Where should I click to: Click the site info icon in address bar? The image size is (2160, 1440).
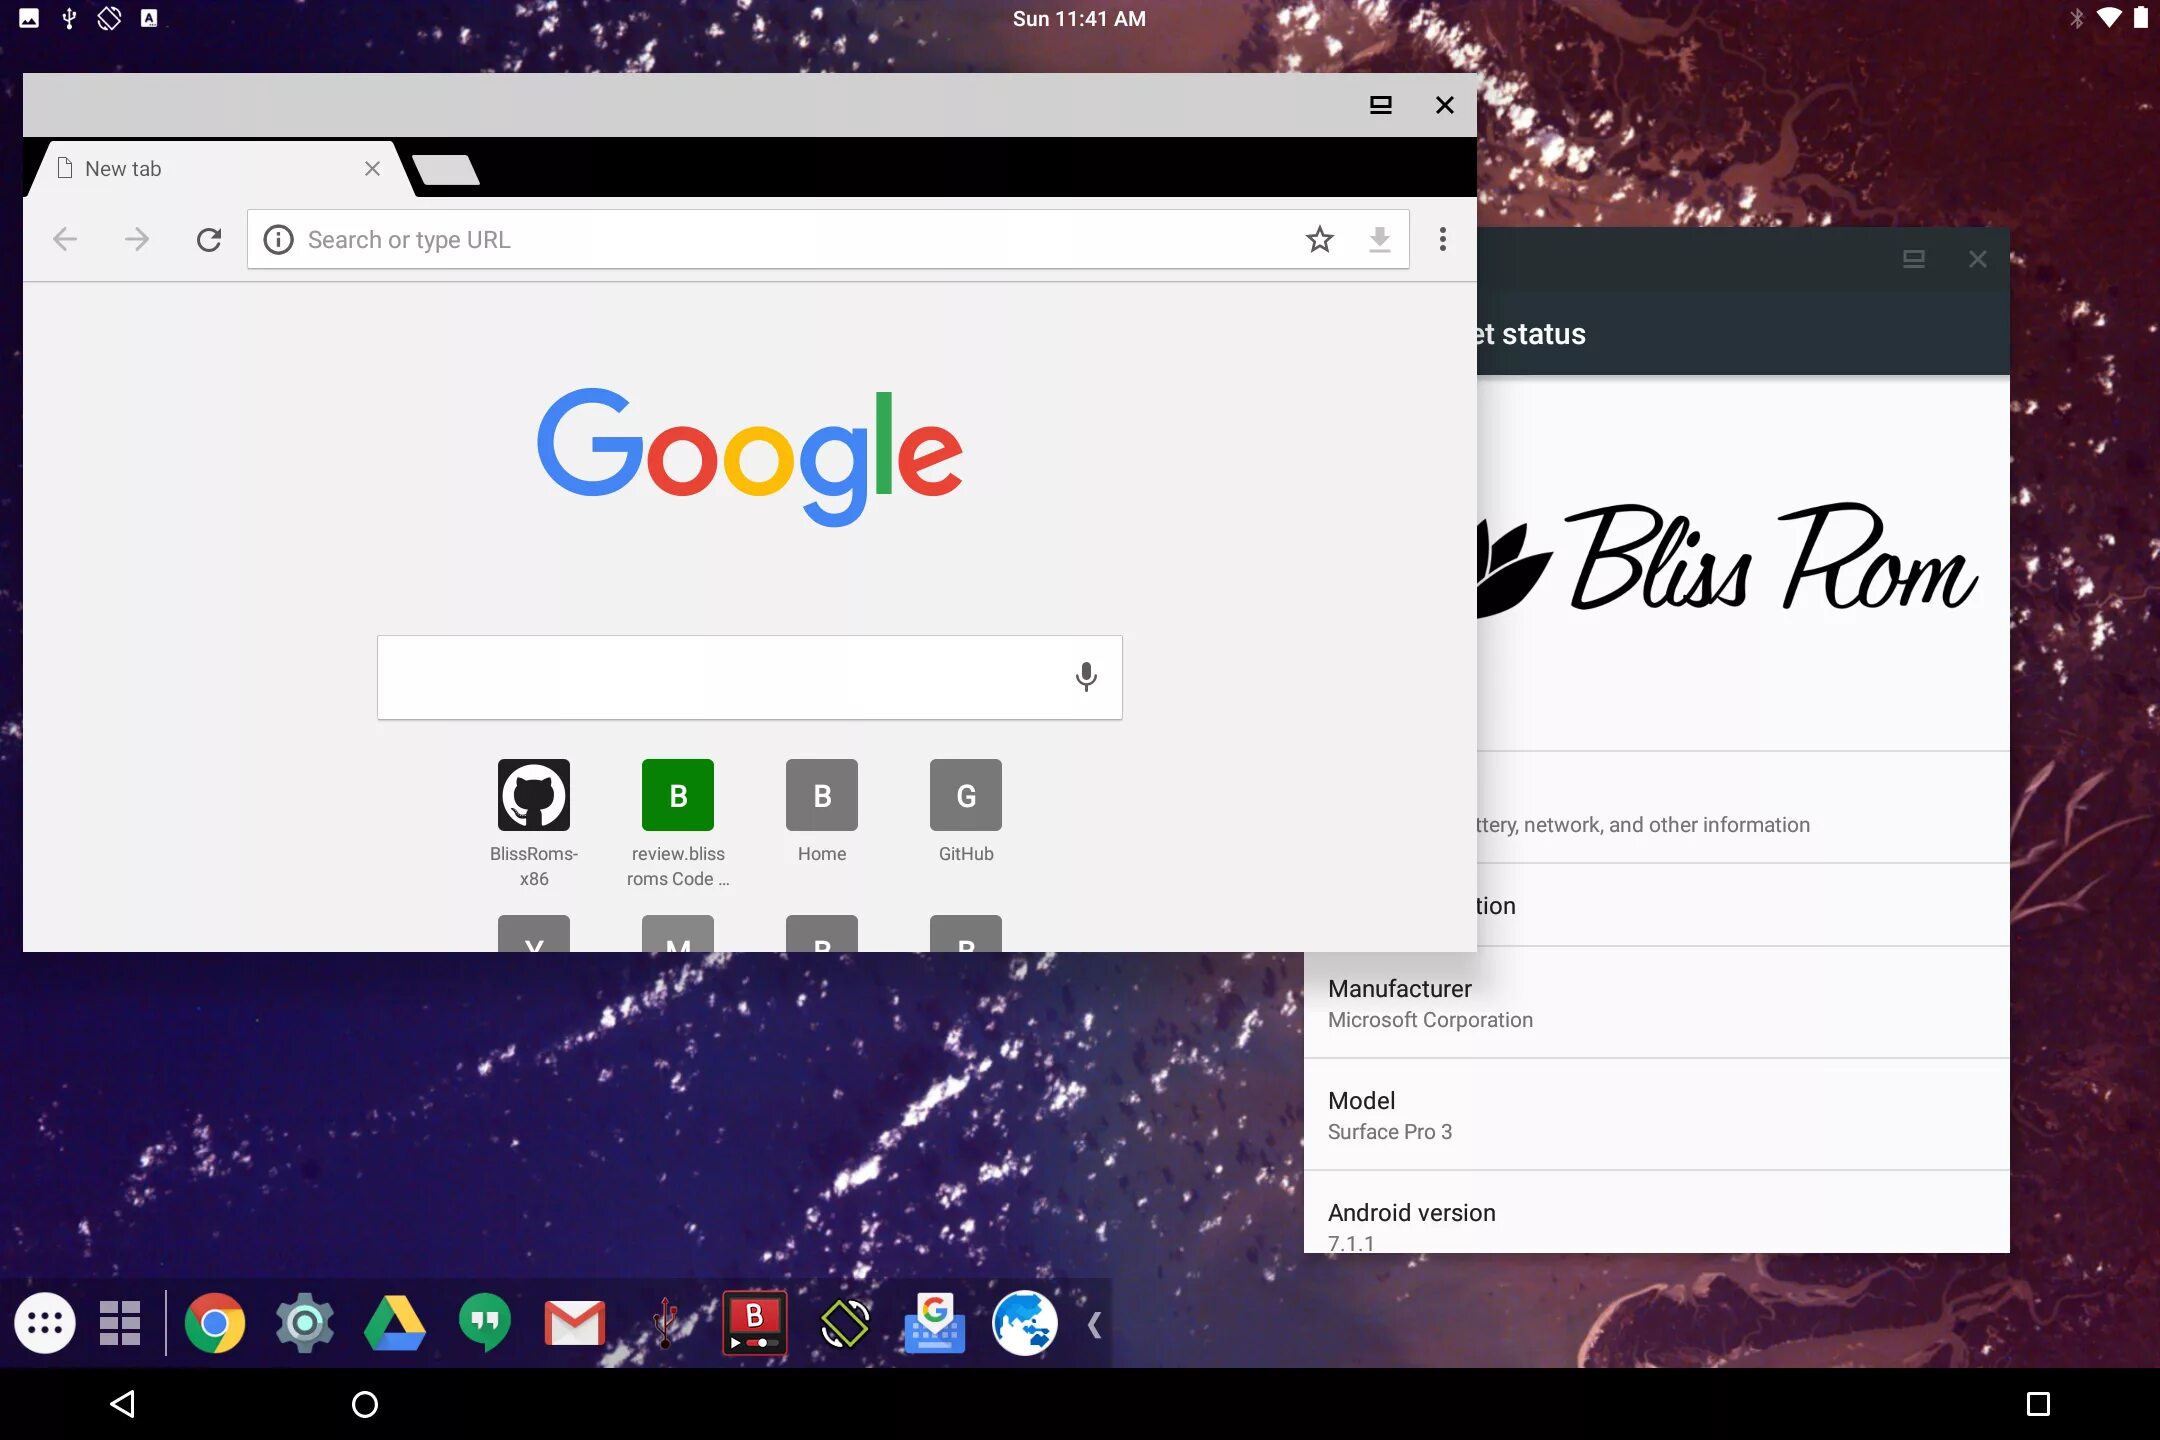pos(278,239)
